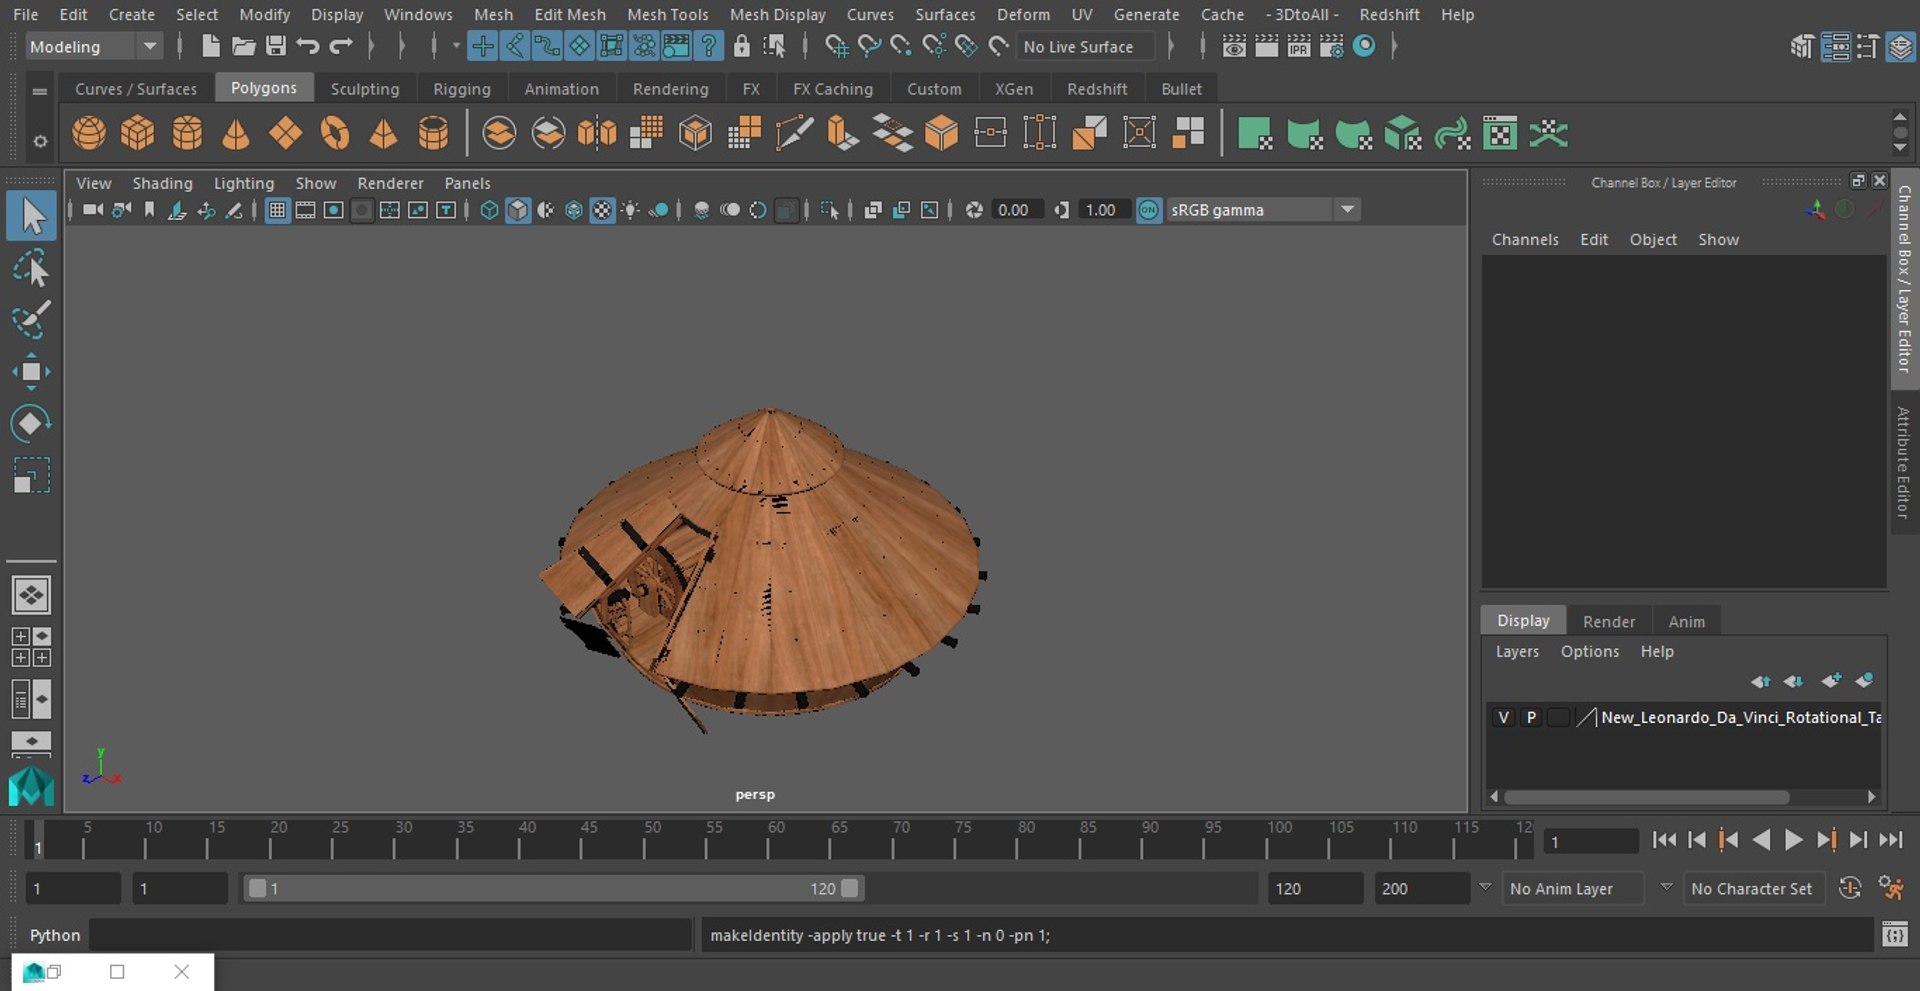
Task: Activate the Paint Selection tool
Action: click(x=31, y=320)
